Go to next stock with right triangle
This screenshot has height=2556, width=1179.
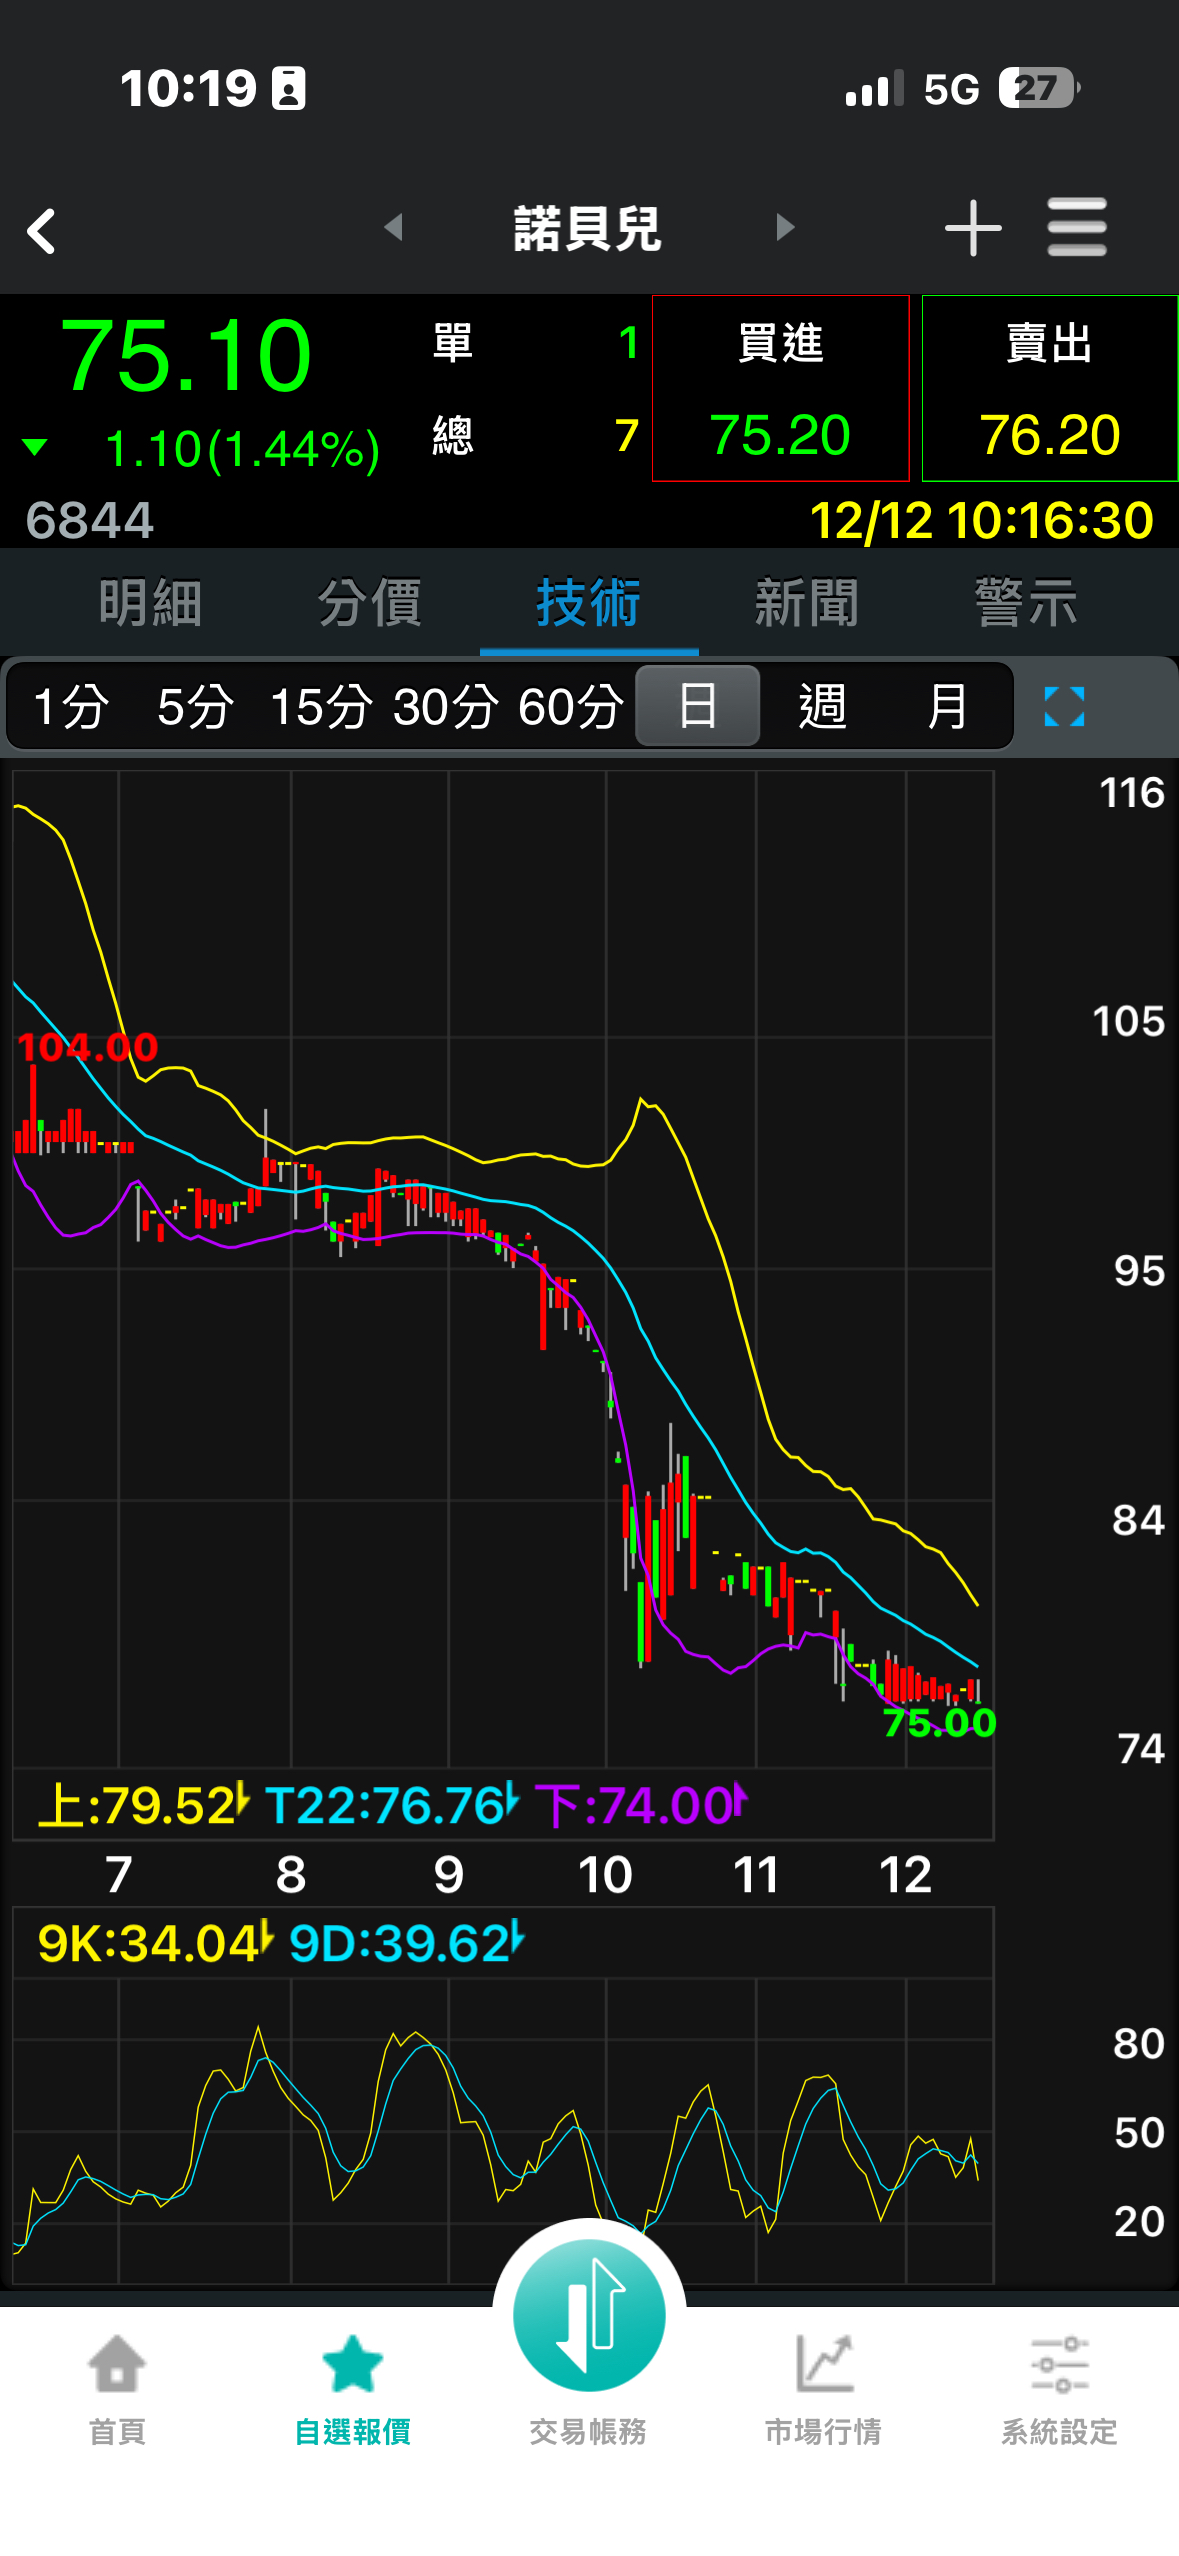(x=785, y=227)
